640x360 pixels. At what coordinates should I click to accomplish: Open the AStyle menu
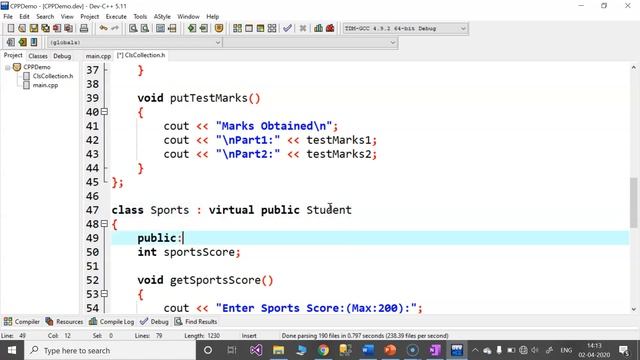coord(162,17)
